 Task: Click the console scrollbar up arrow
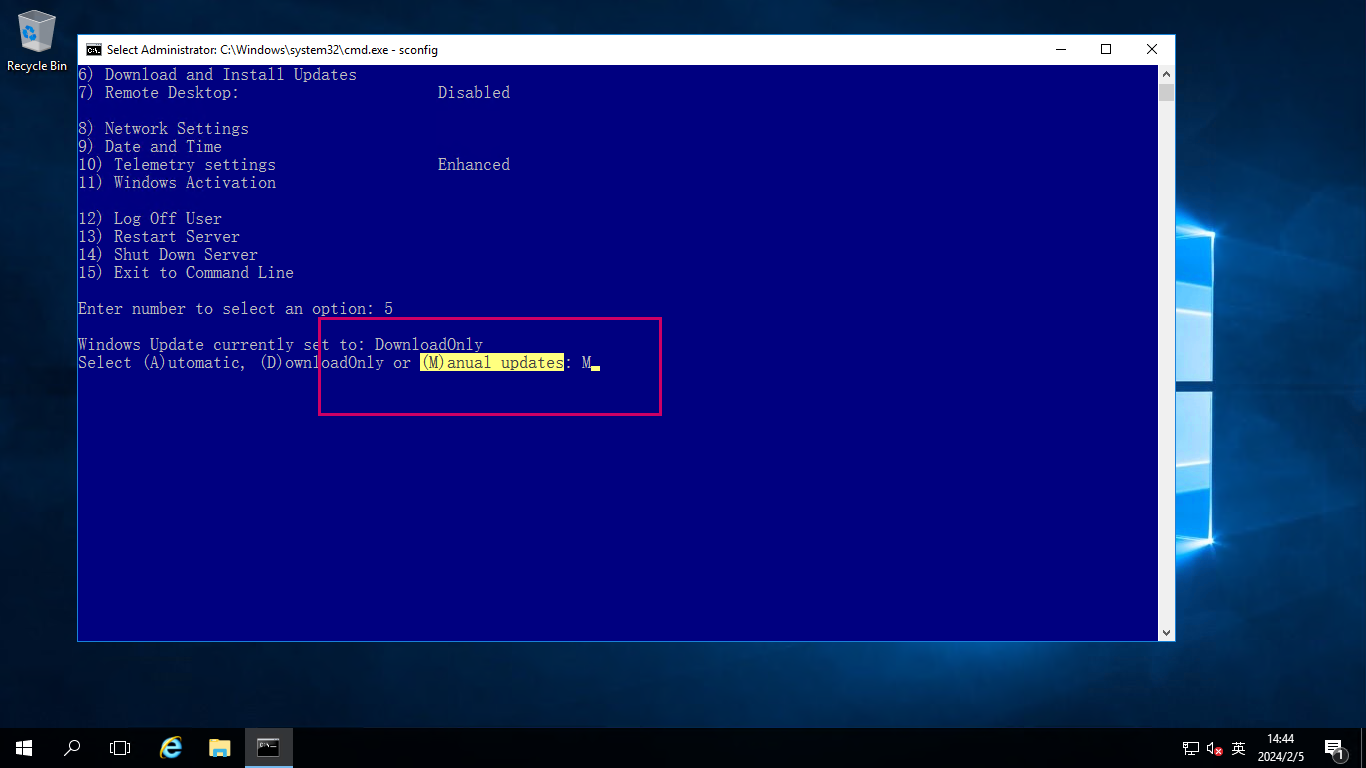point(1166,74)
